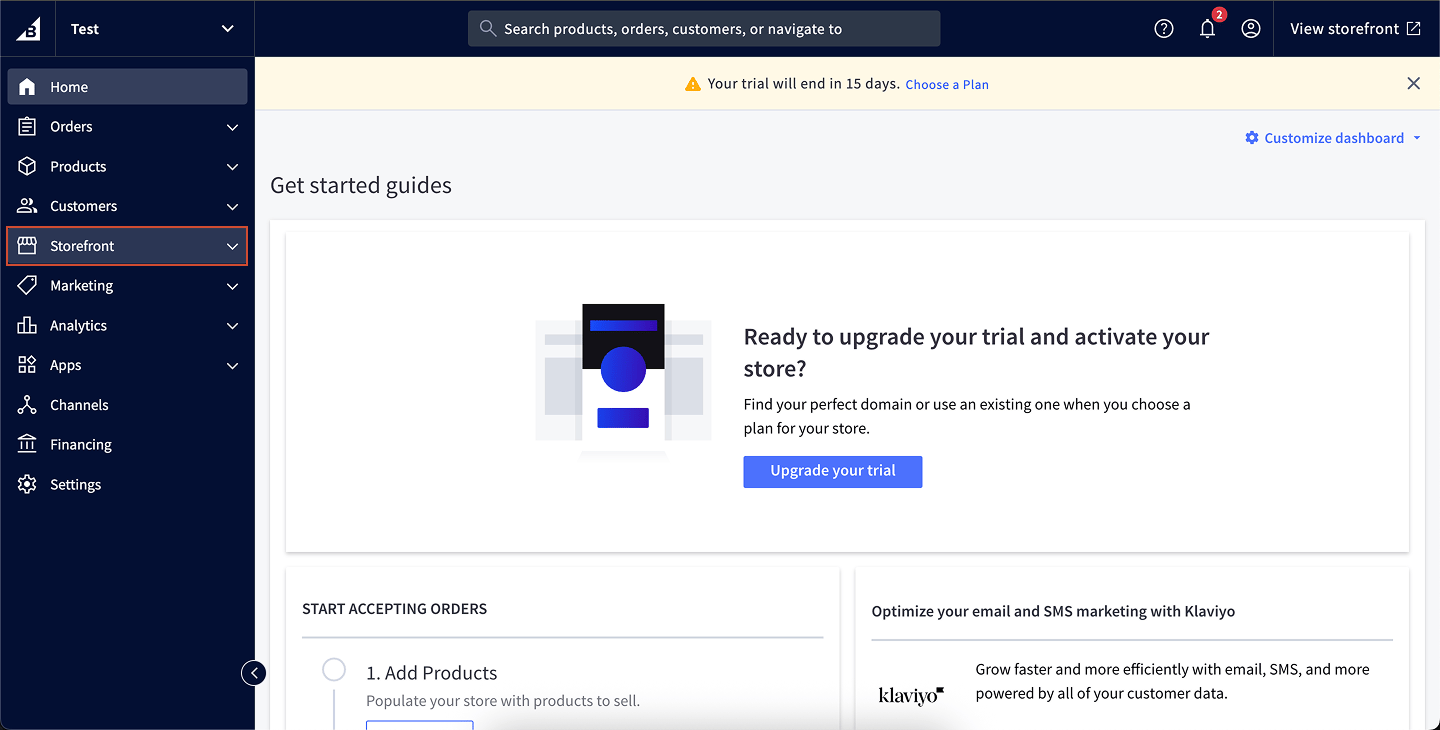Expand the Marketing menu chevron
This screenshot has width=1440, height=730.
(233, 286)
